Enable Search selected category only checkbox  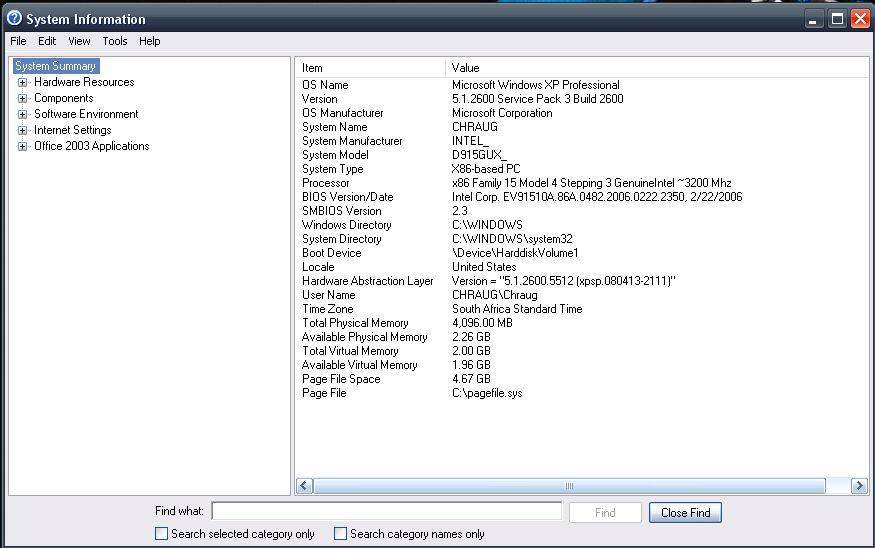161,533
